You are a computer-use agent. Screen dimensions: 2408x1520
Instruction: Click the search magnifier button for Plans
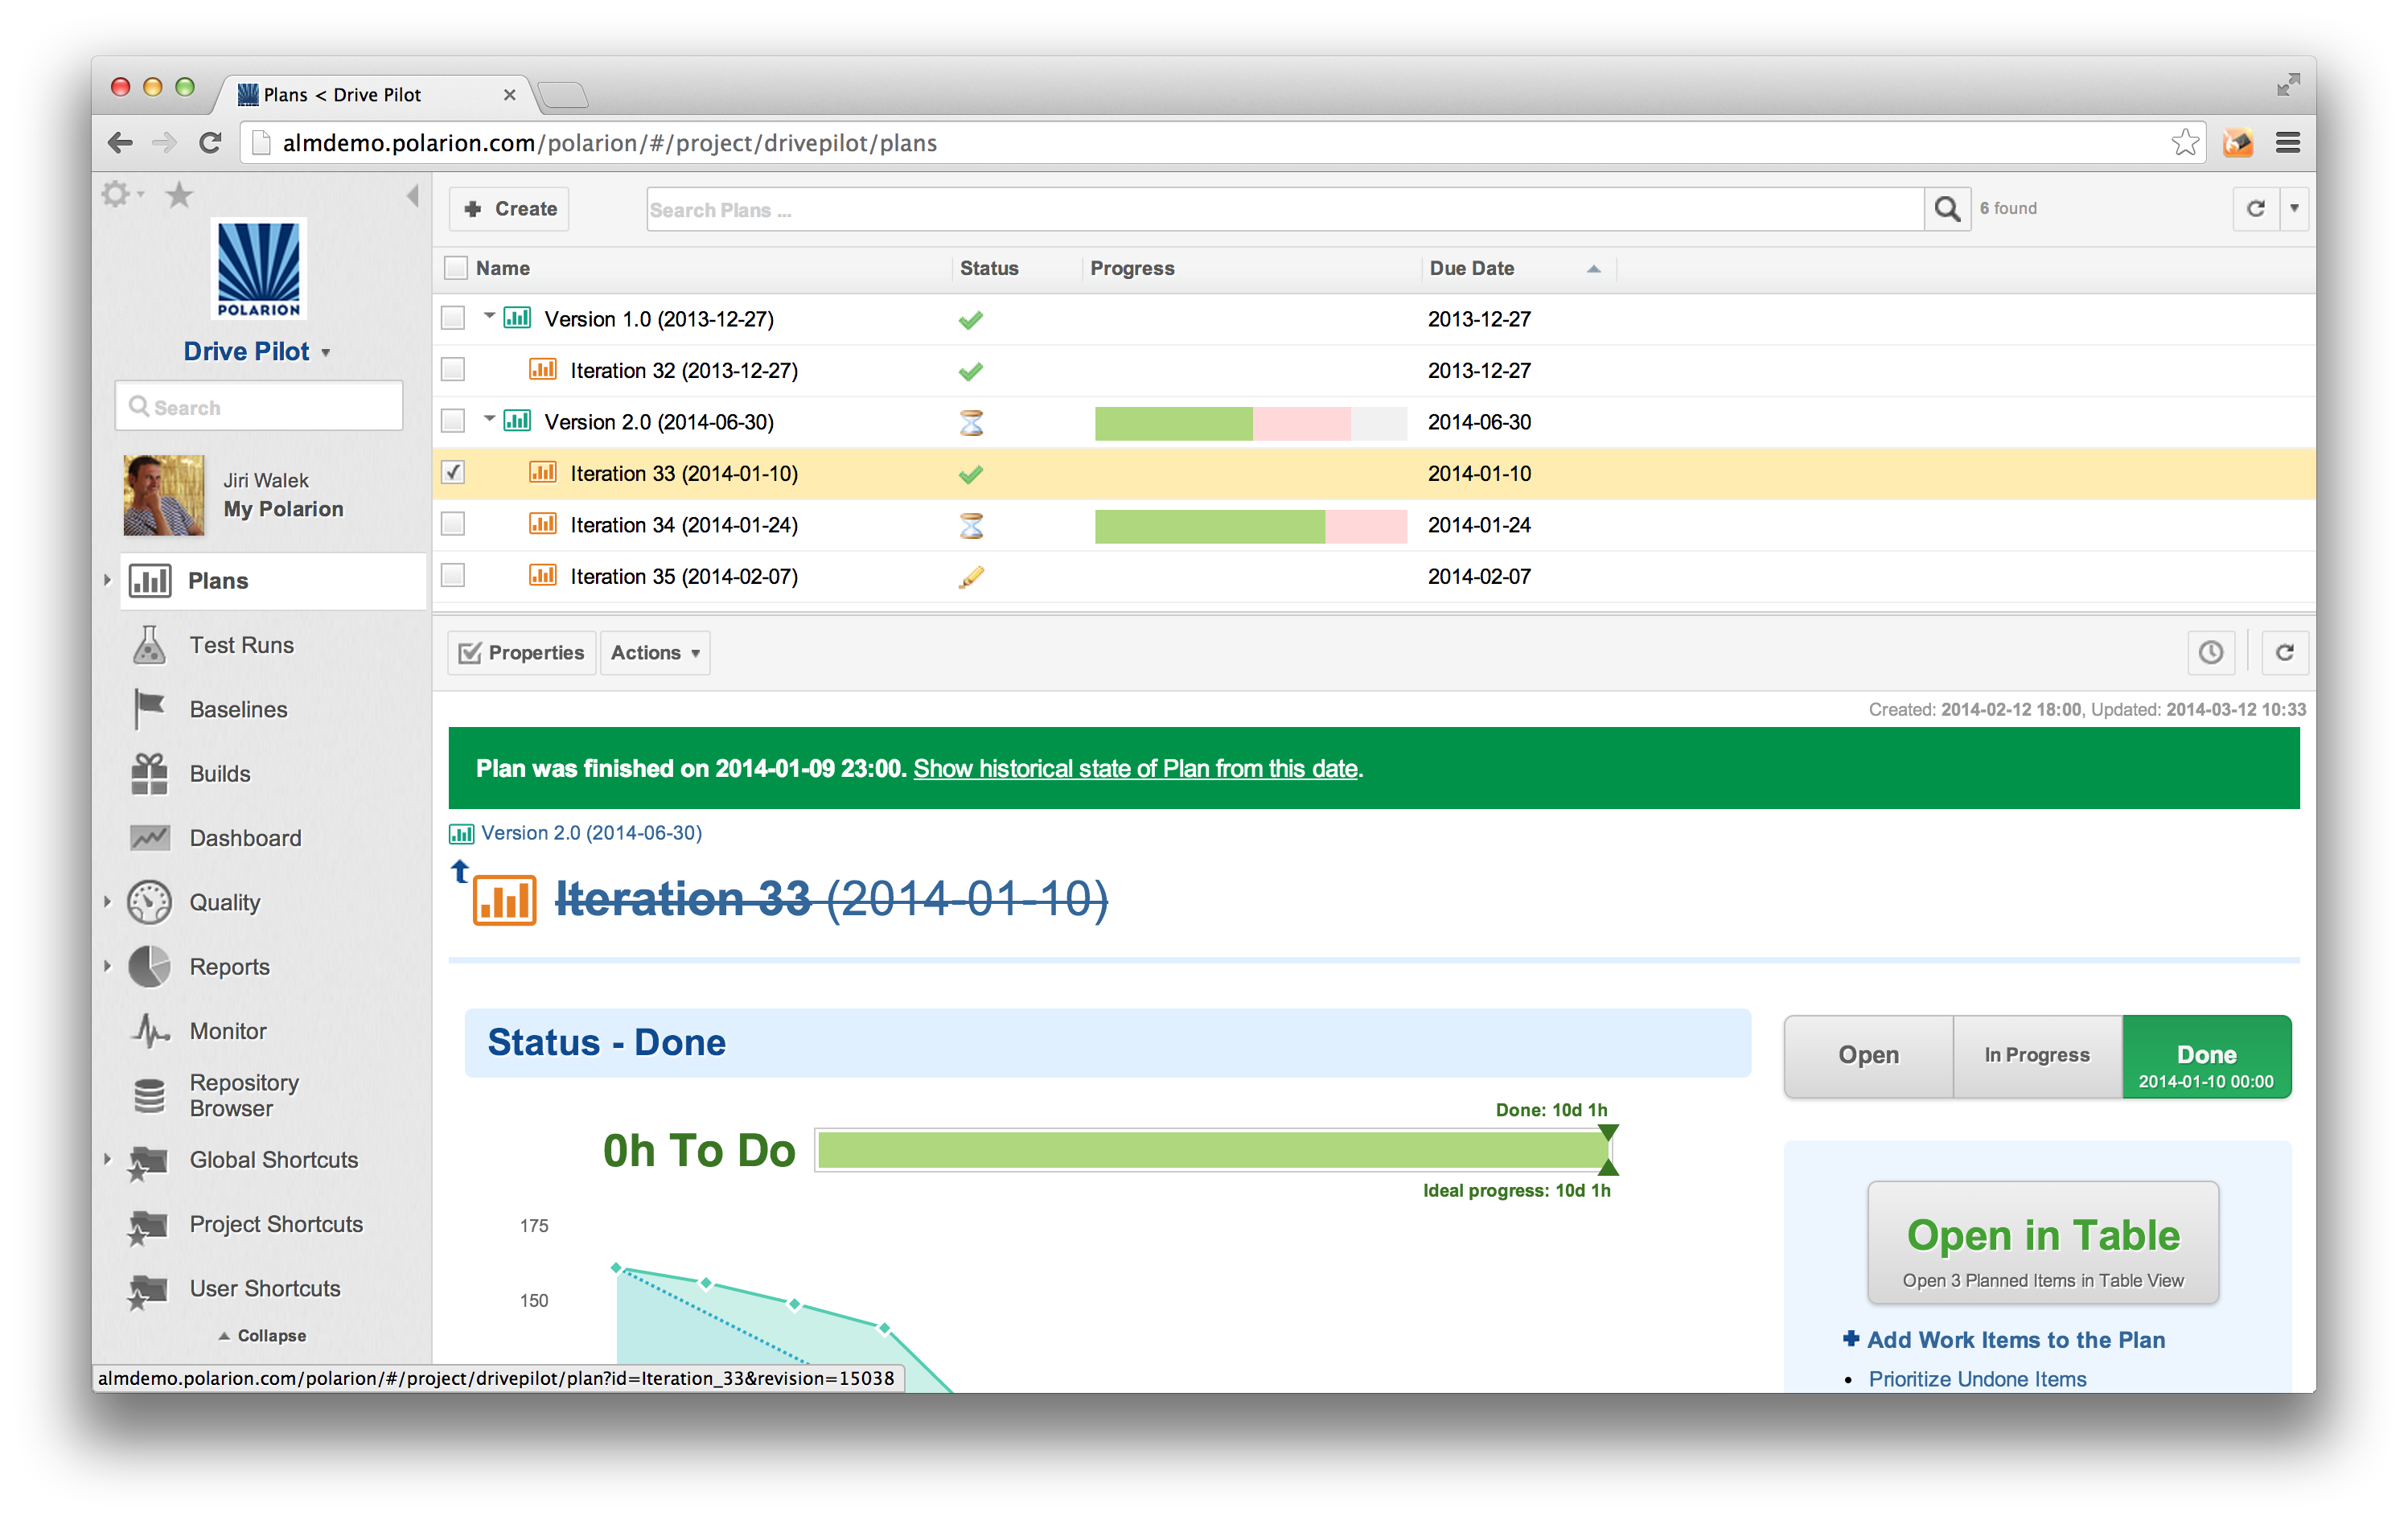[x=1946, y=209]
